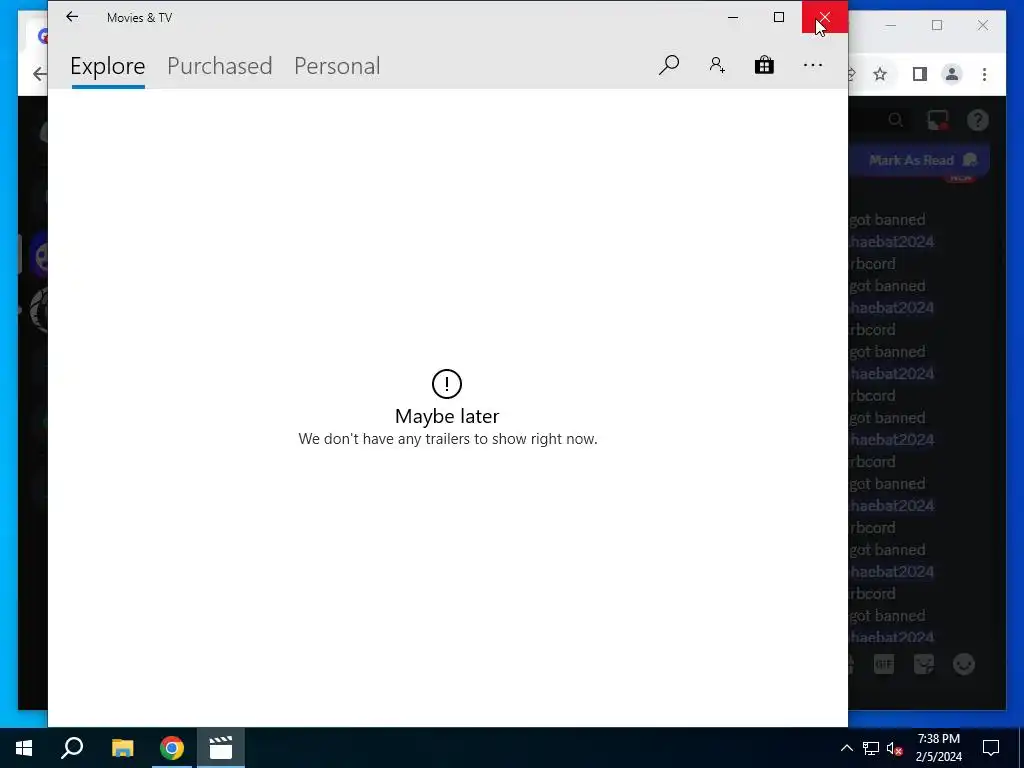Image resolution: width=1024 pixels, height=768 pixels.
Task: Click Discord search magnifier in Chrome
Action: click(895, 120)
